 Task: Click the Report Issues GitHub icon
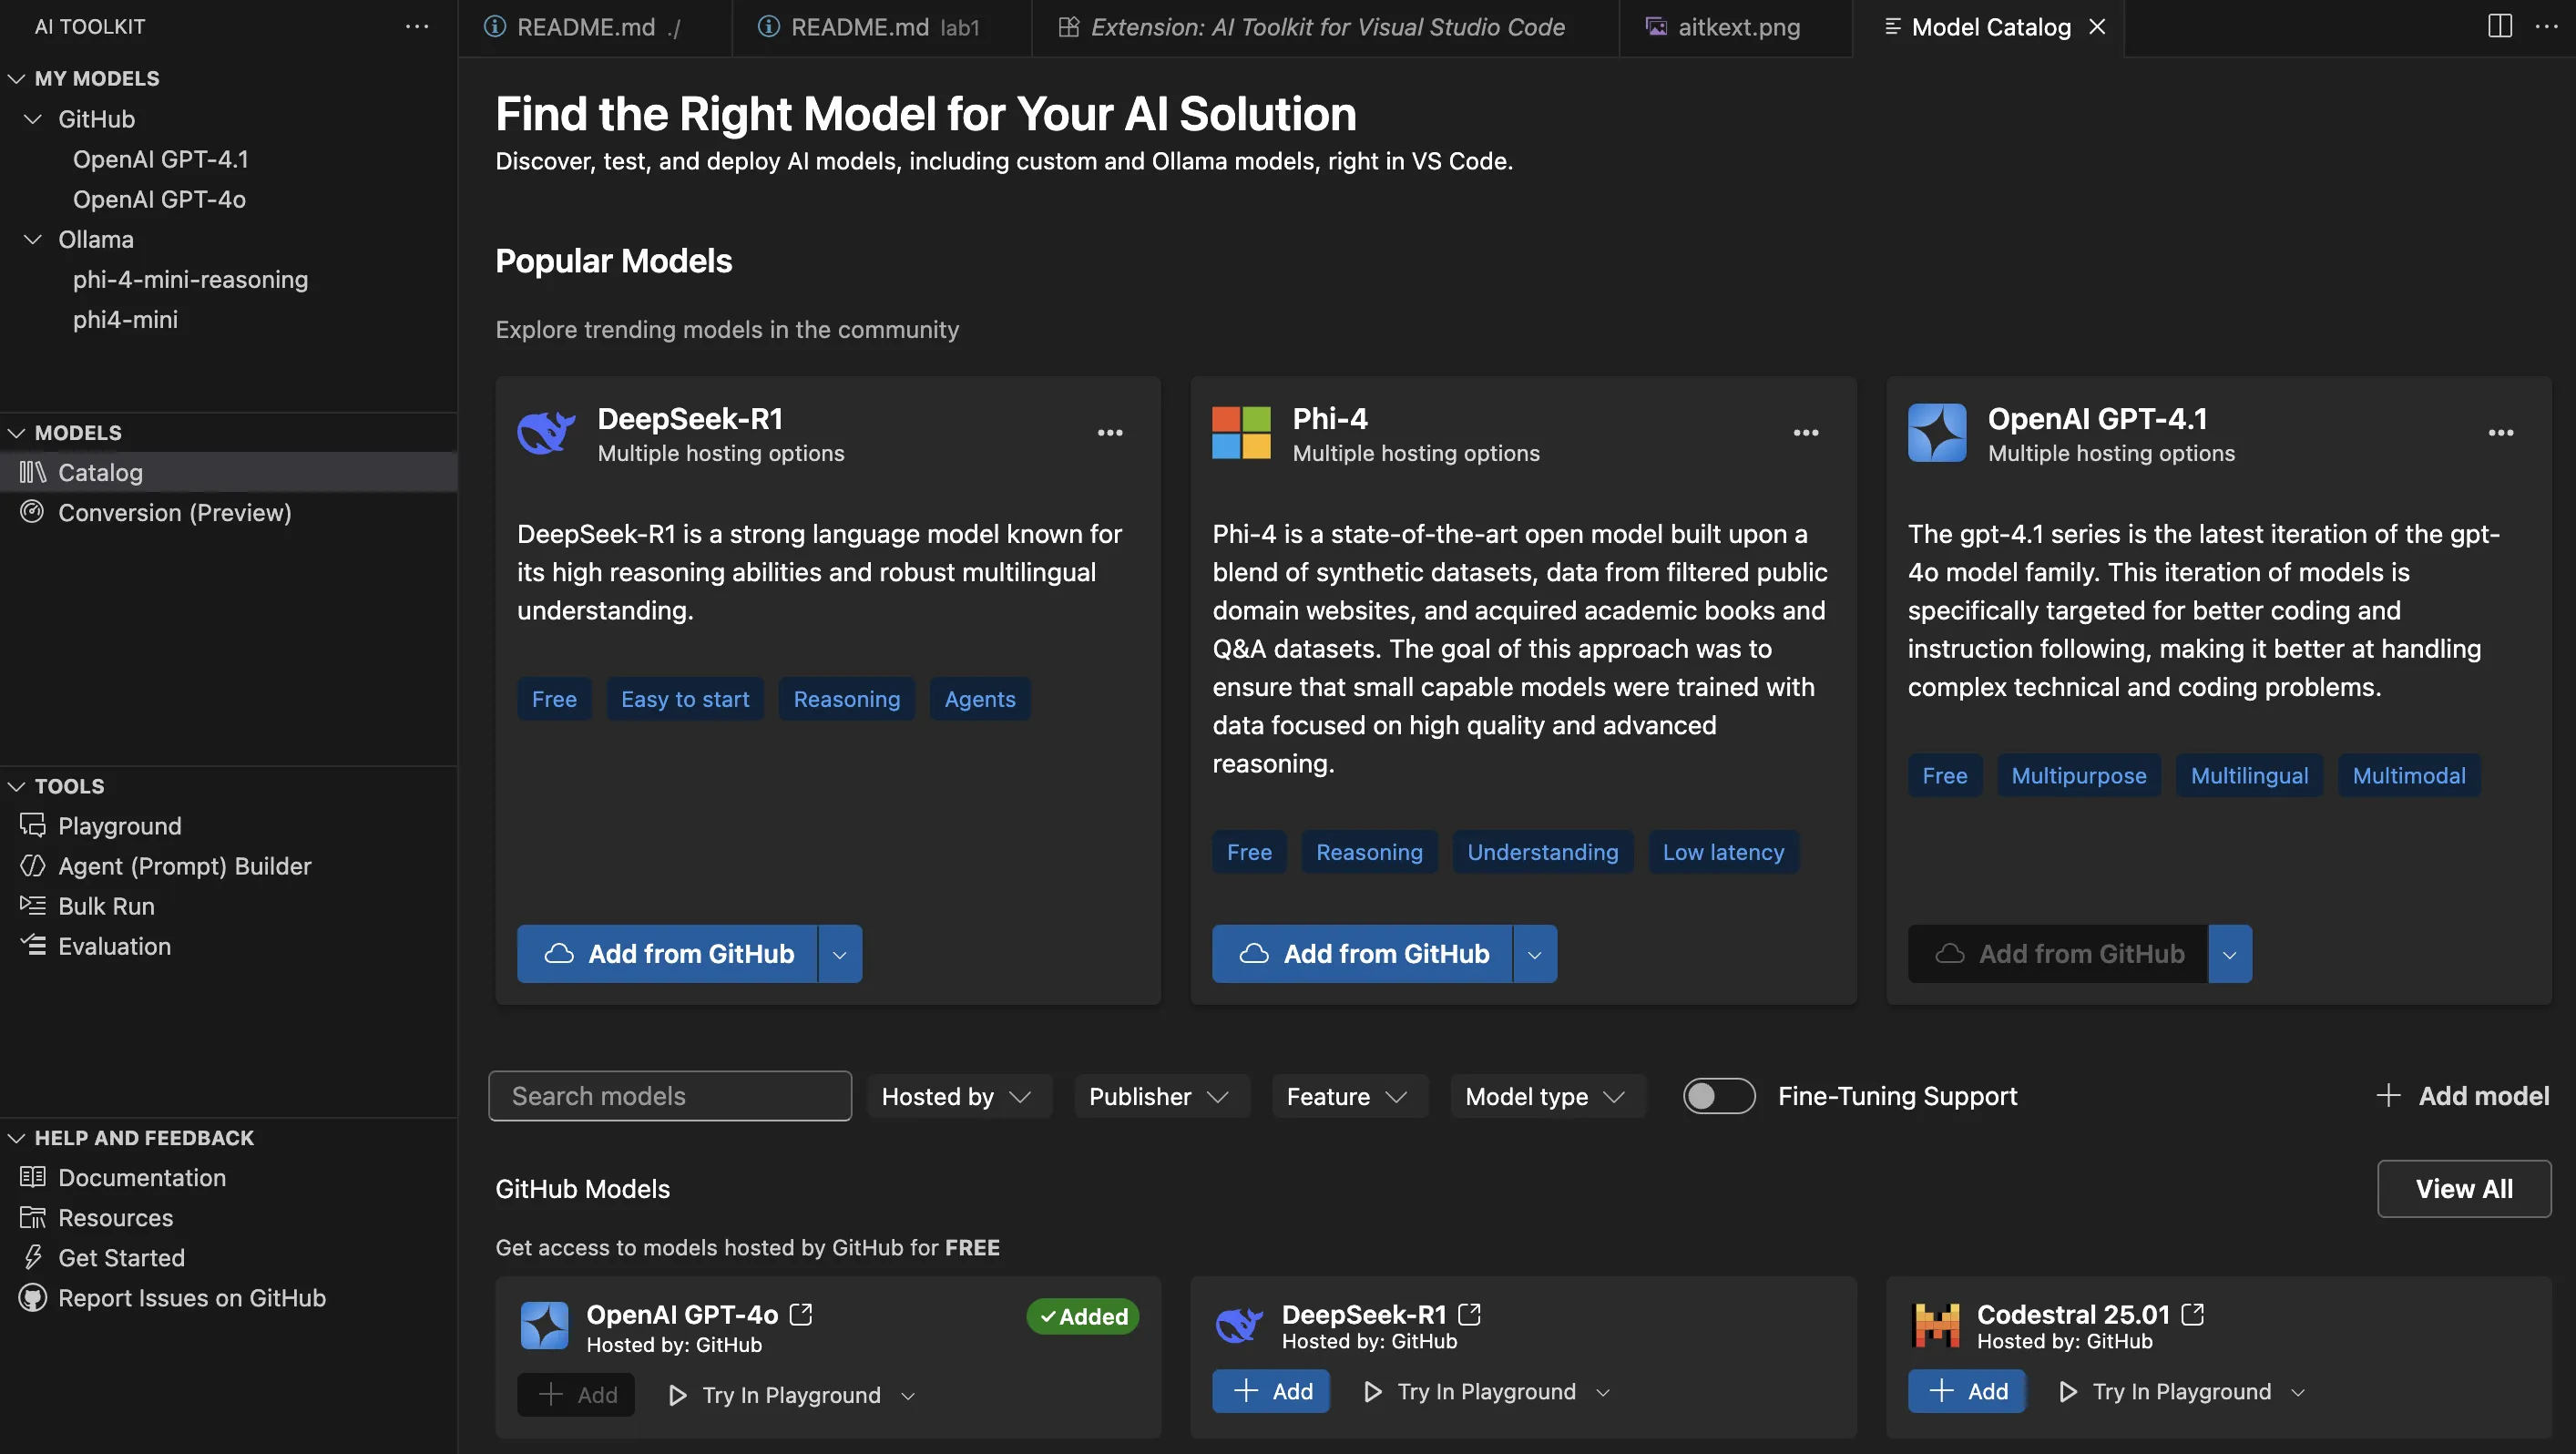[x=32, y=1298]
